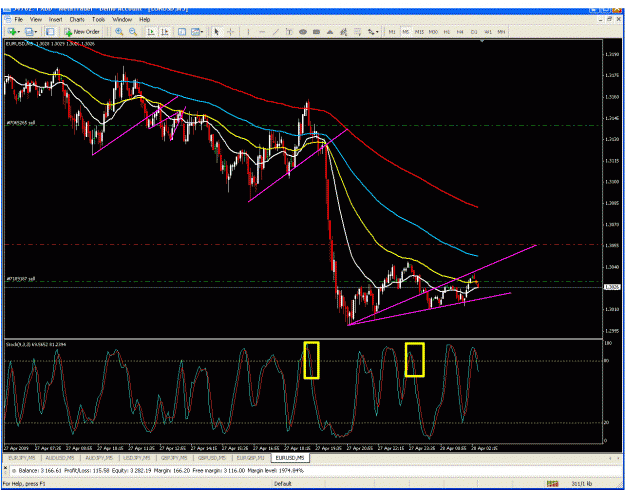The image size is (625, 490).
Task: Toggle chart shift icon
Action: (165, 32)
